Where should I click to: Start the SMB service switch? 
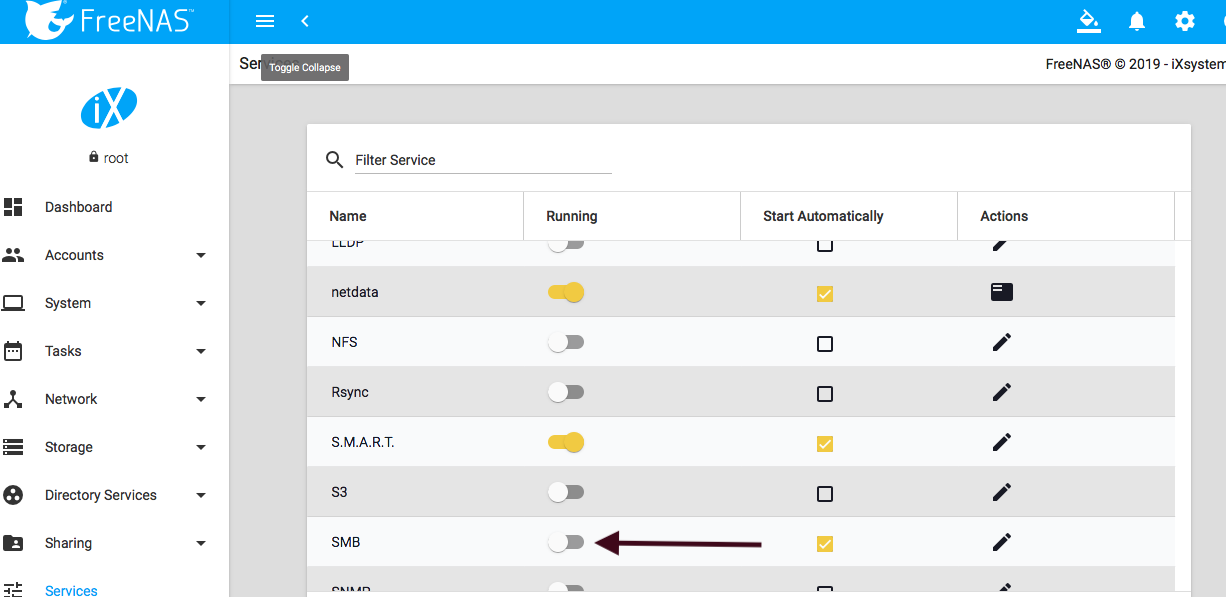tap(566, 542)
